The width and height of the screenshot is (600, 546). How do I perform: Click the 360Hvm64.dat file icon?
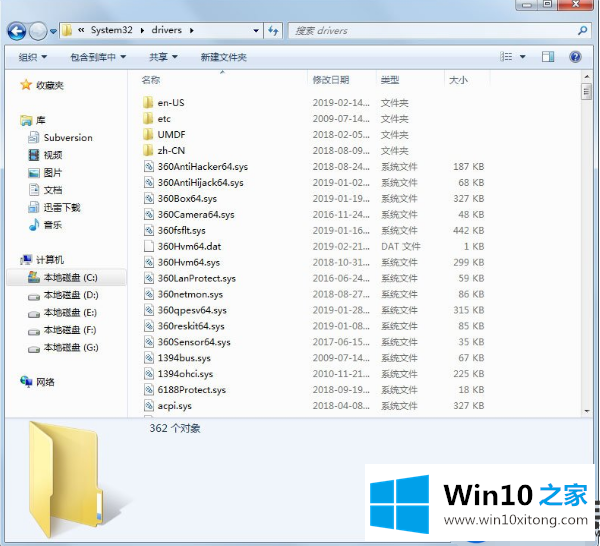click(148, 246)
